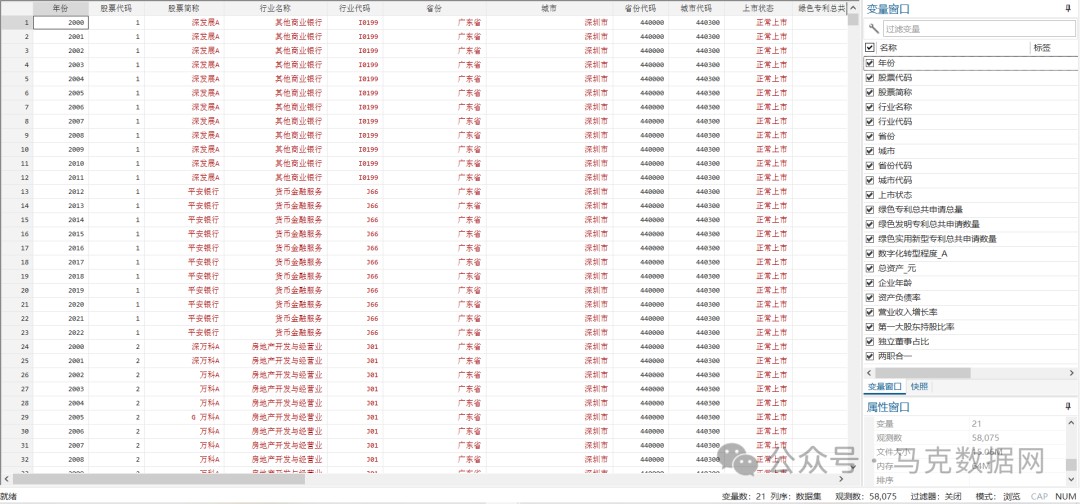The height and width of the screenshot is (504, 1080).
Task: Uncheck the 省份代码 variable checkbox
Action: click(869, 166)
